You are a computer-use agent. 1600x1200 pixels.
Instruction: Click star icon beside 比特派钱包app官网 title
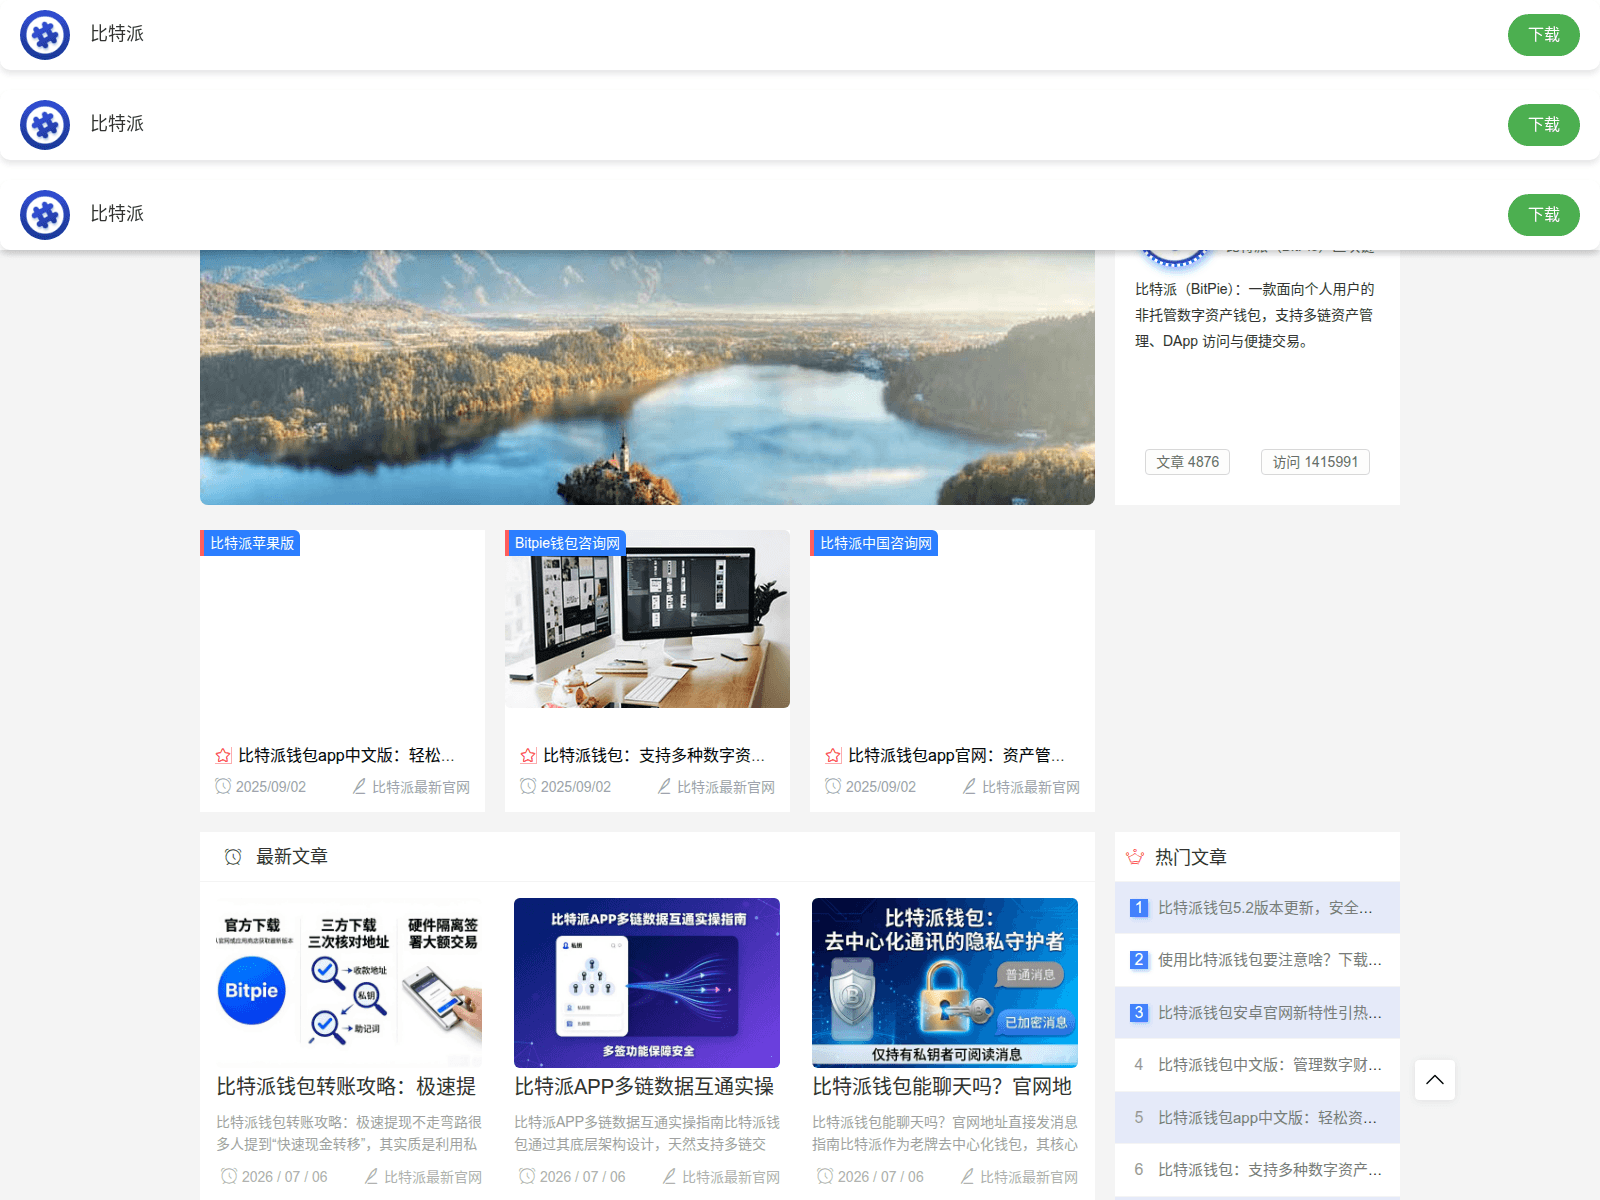tap(833, 756)
